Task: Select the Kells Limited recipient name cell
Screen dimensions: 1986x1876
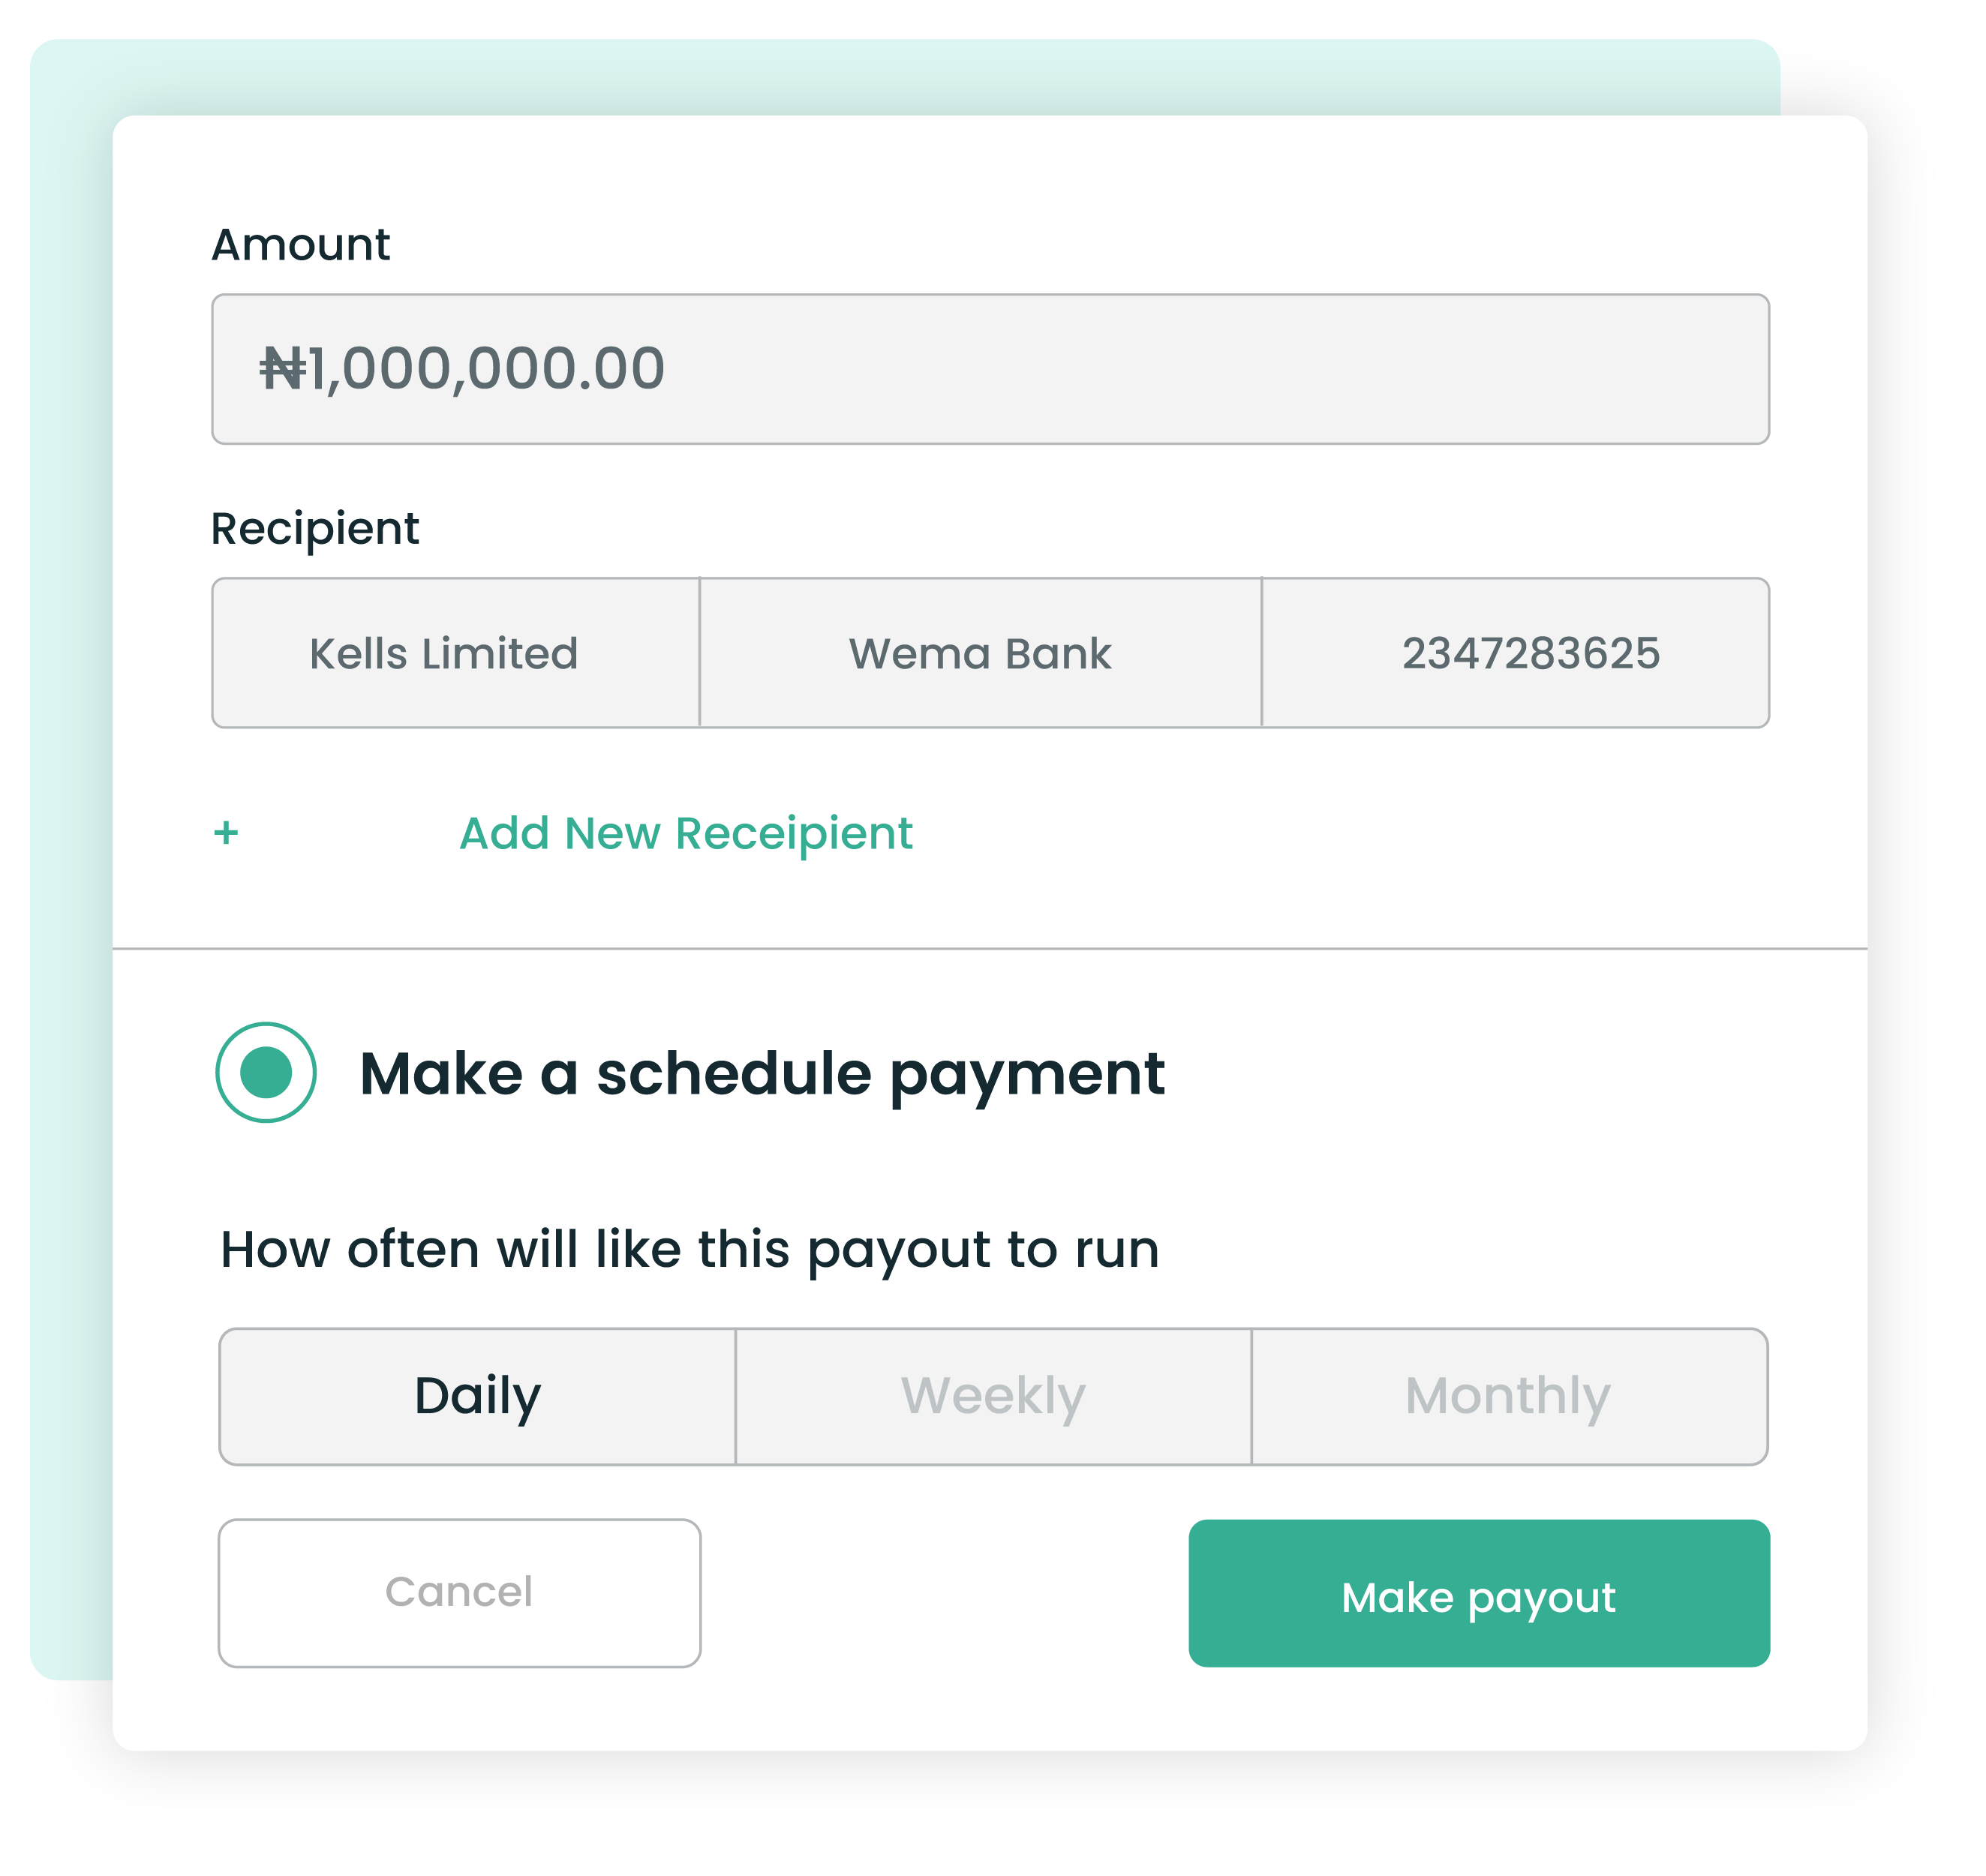Action: 444,654
